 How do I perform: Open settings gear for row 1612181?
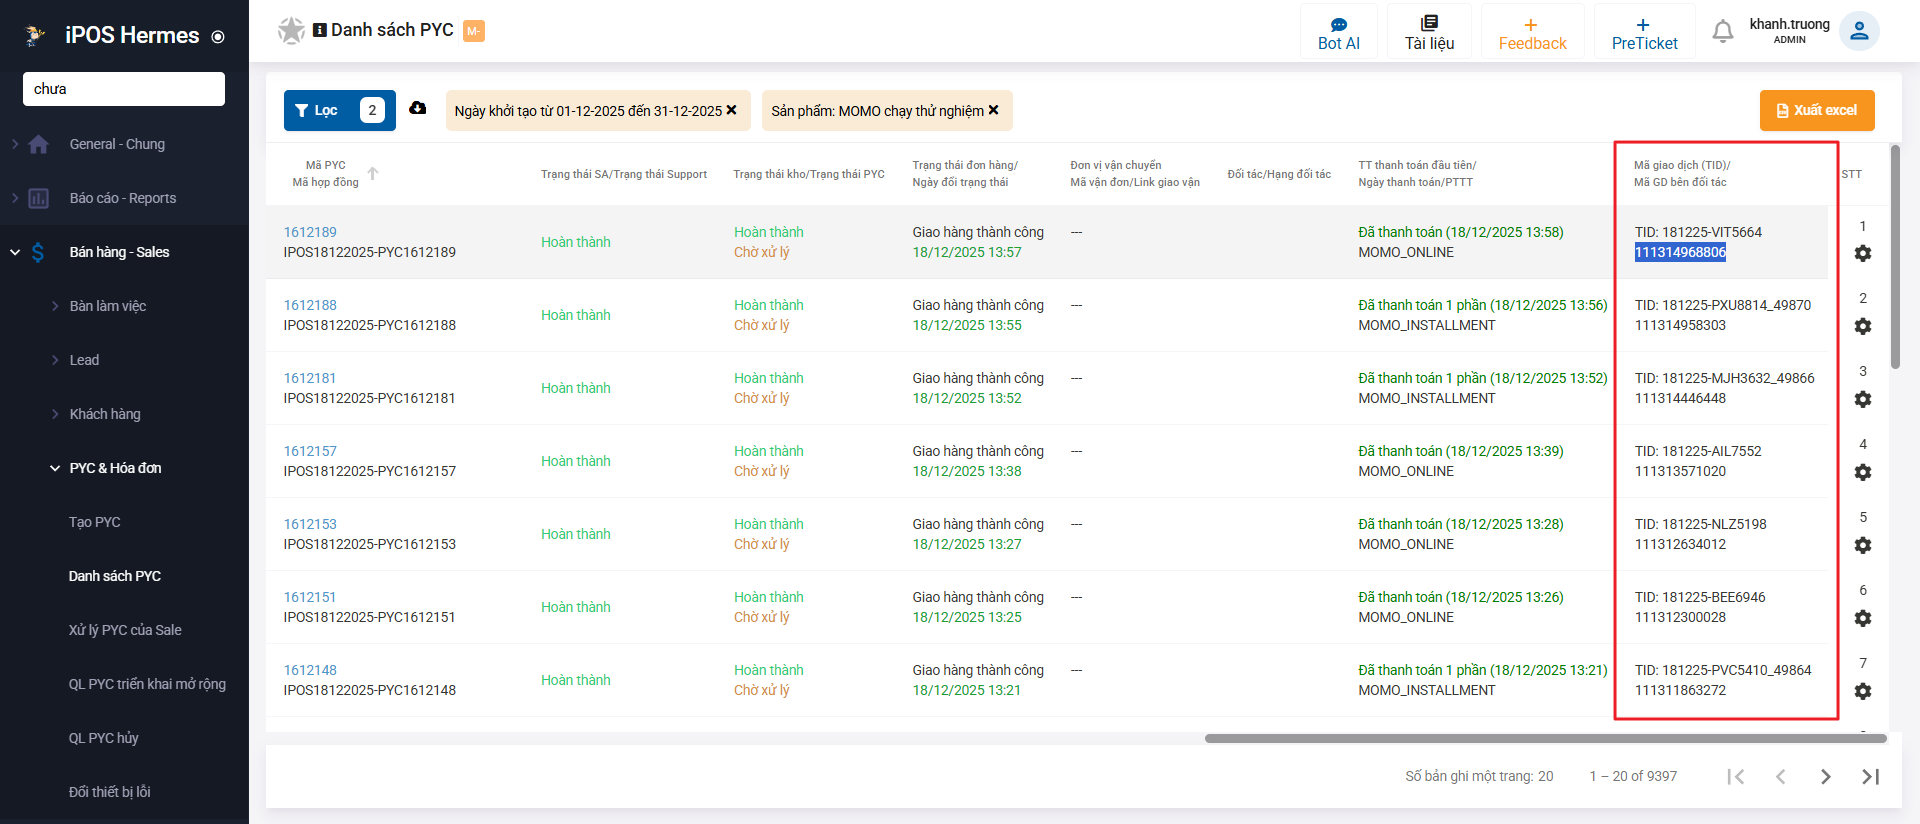point(1863,400)
